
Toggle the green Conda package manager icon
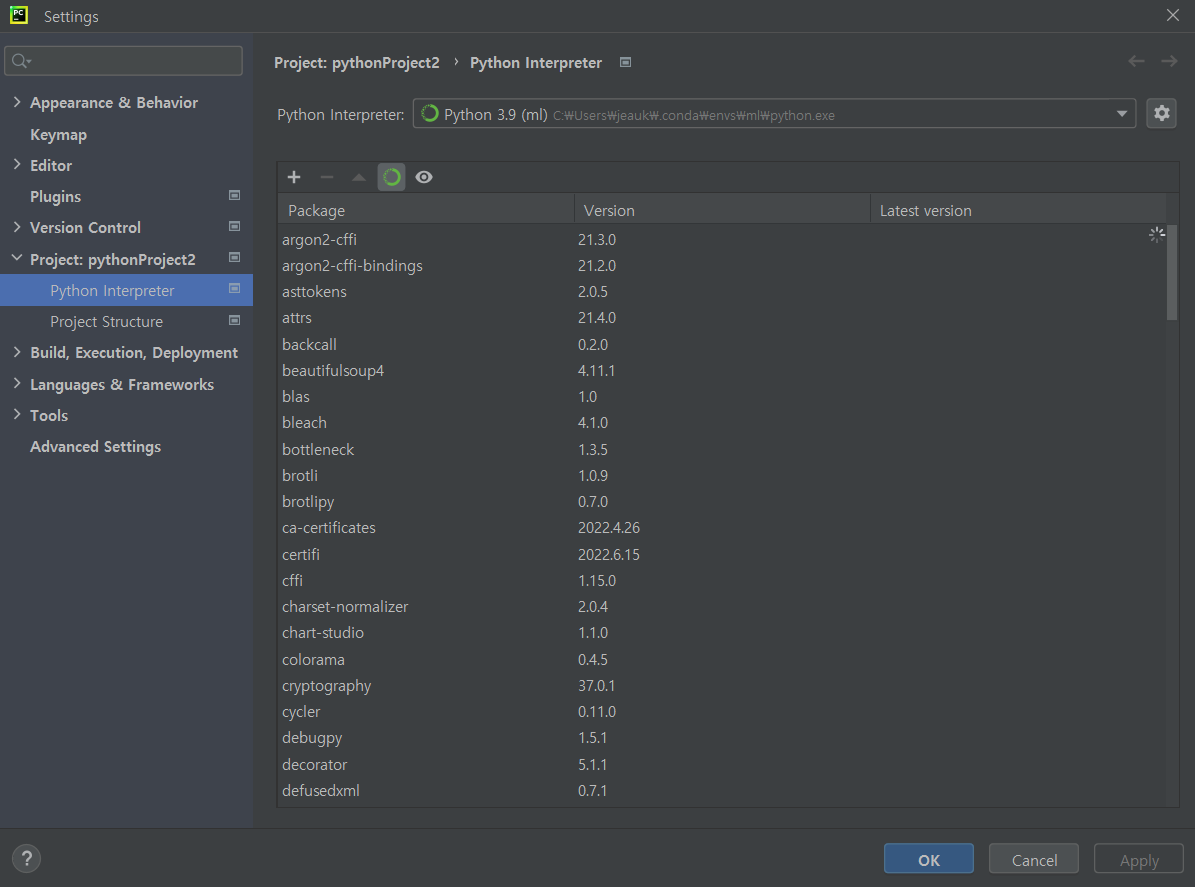click(x=392, y=178)
